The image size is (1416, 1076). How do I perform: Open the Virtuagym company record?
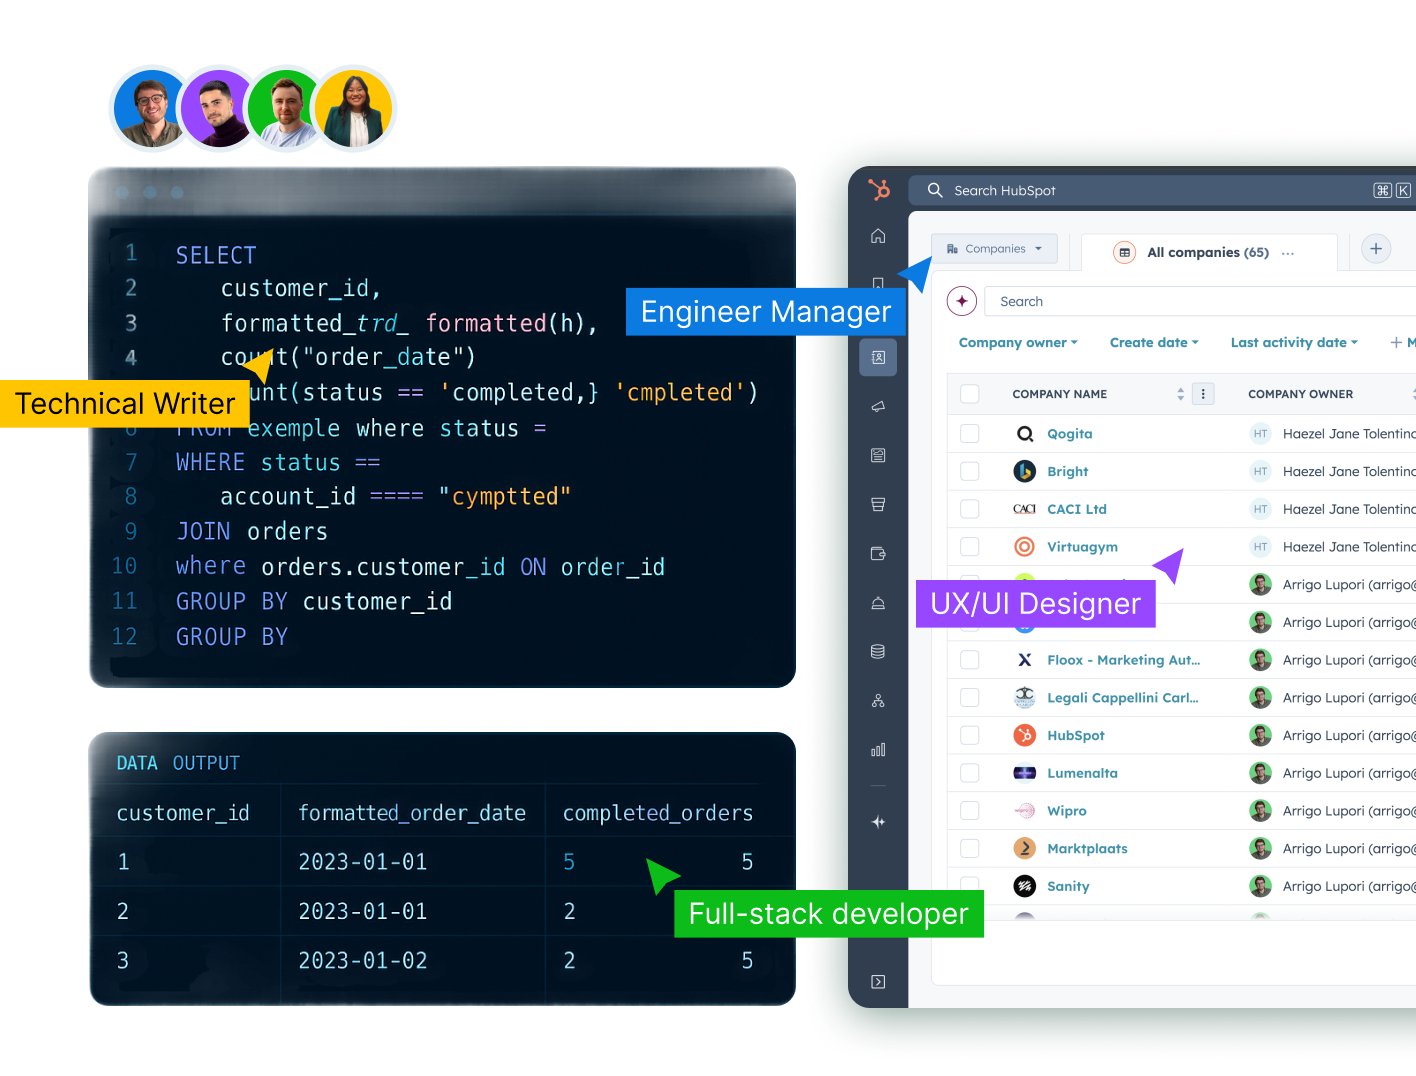1082,547
